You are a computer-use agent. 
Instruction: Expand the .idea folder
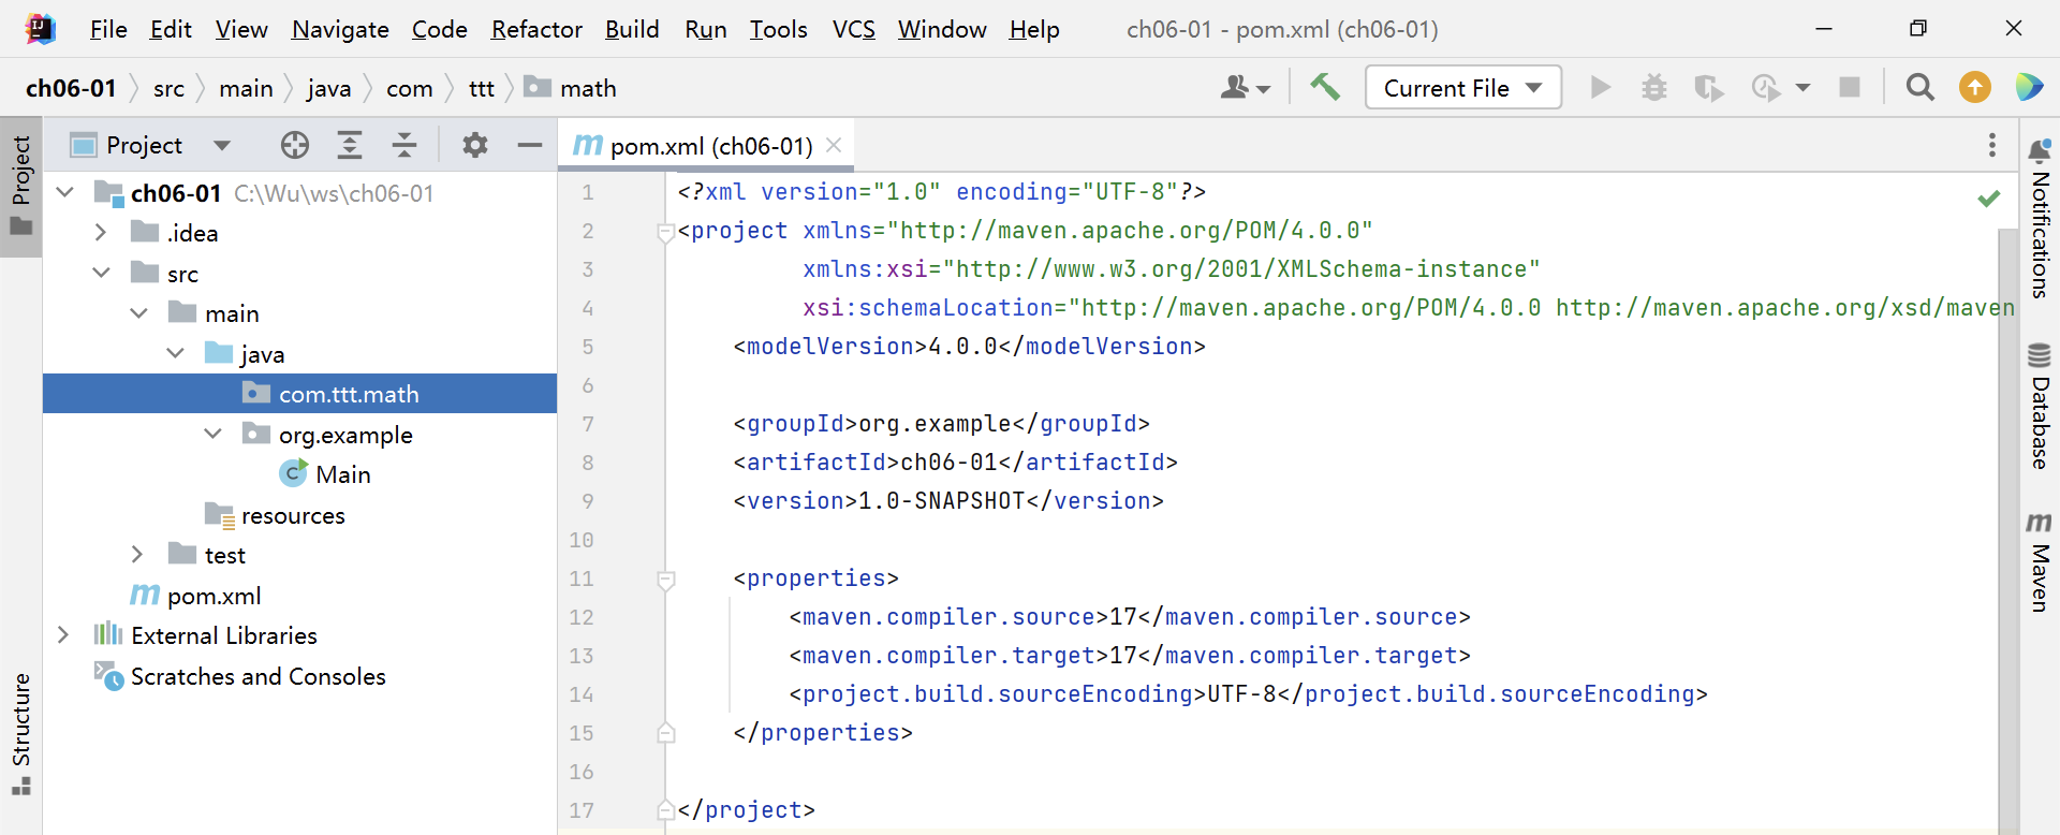(101, 232)
